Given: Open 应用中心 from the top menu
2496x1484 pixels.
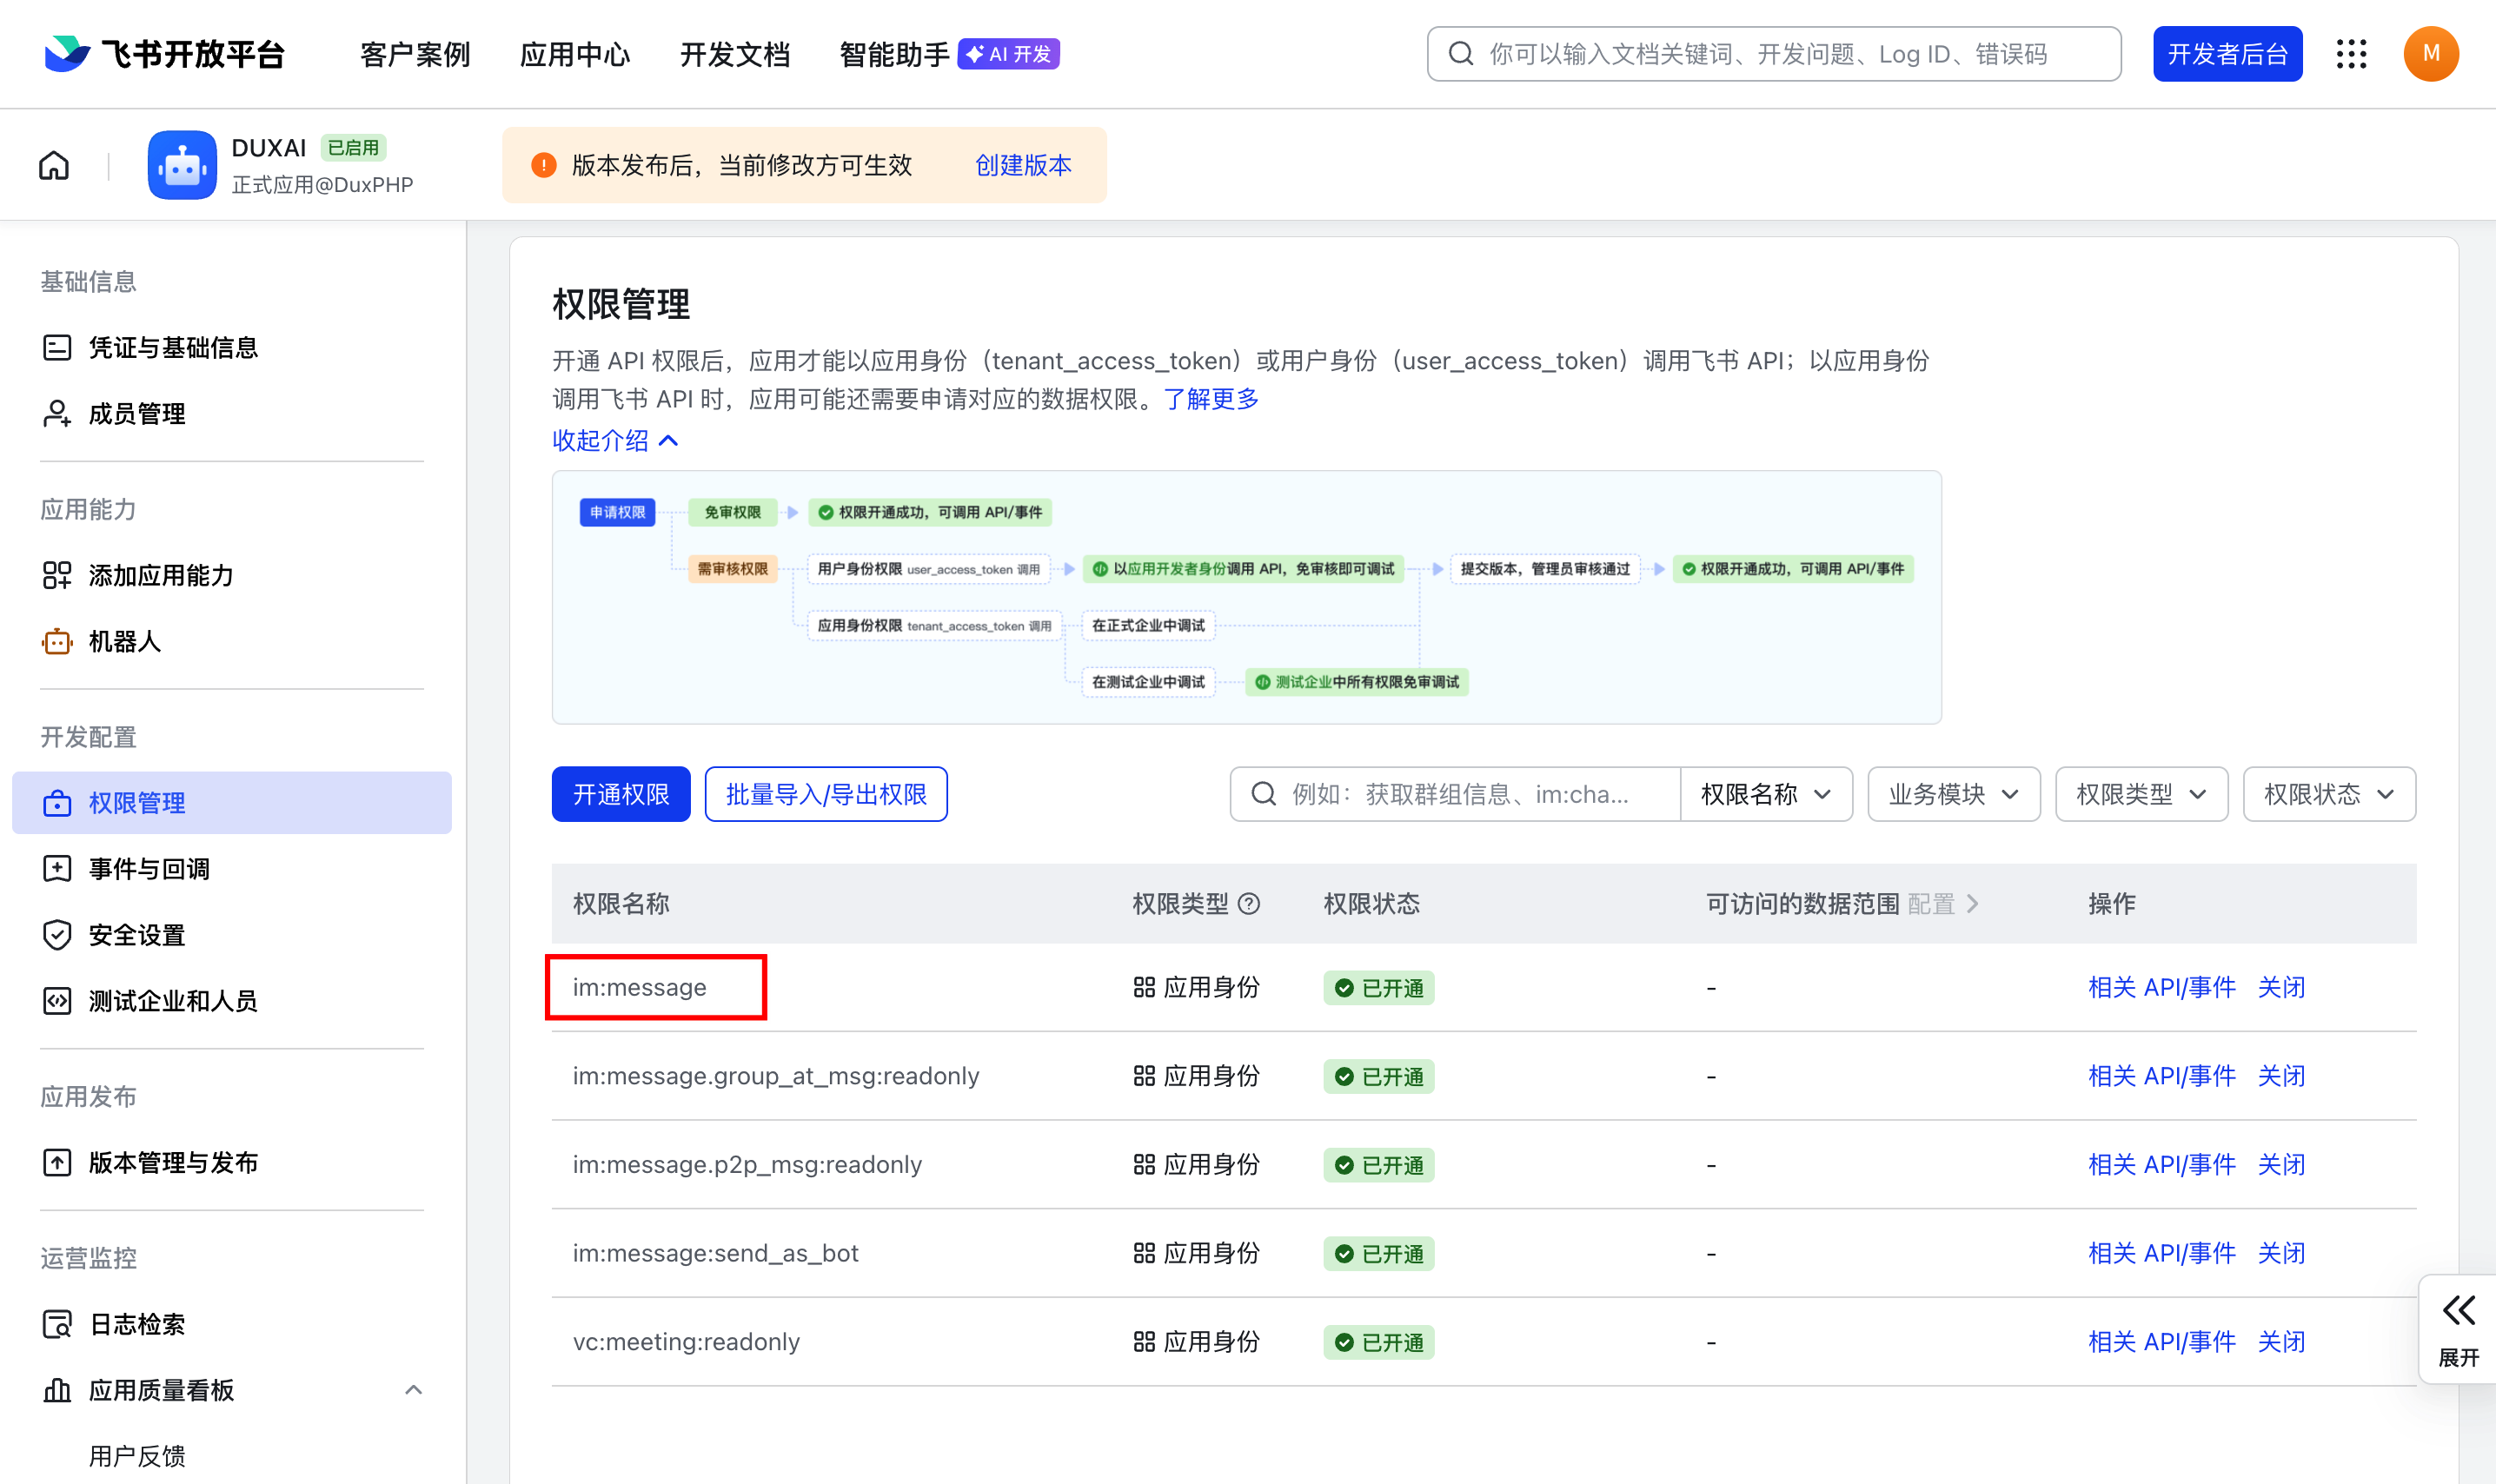Looking at the screenshot, I should (575, 54).
